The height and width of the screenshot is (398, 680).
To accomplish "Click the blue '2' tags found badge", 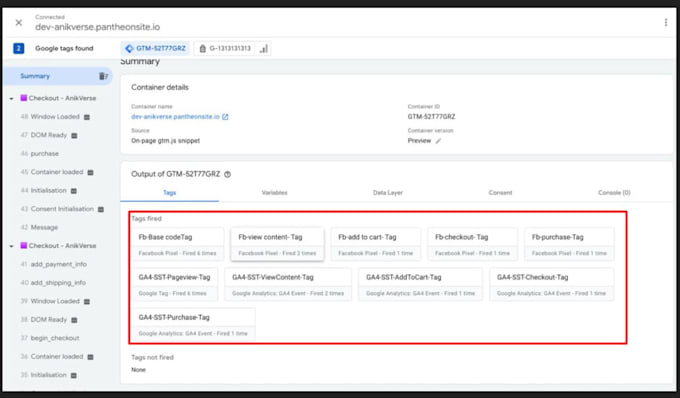I will coord(19,48).
